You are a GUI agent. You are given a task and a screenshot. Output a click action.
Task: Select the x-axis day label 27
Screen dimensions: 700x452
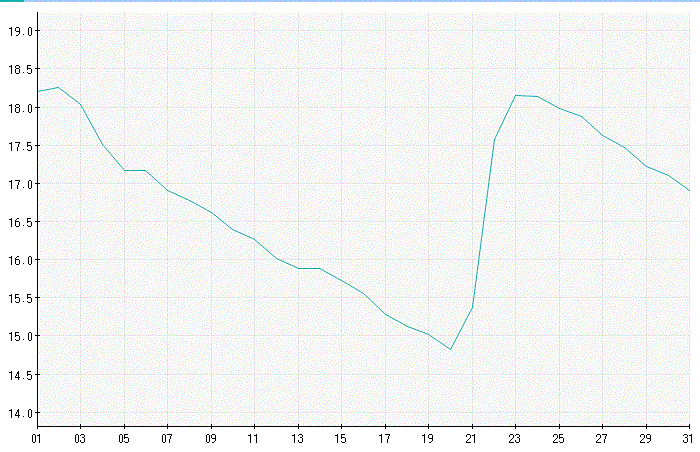coord(602,439)
